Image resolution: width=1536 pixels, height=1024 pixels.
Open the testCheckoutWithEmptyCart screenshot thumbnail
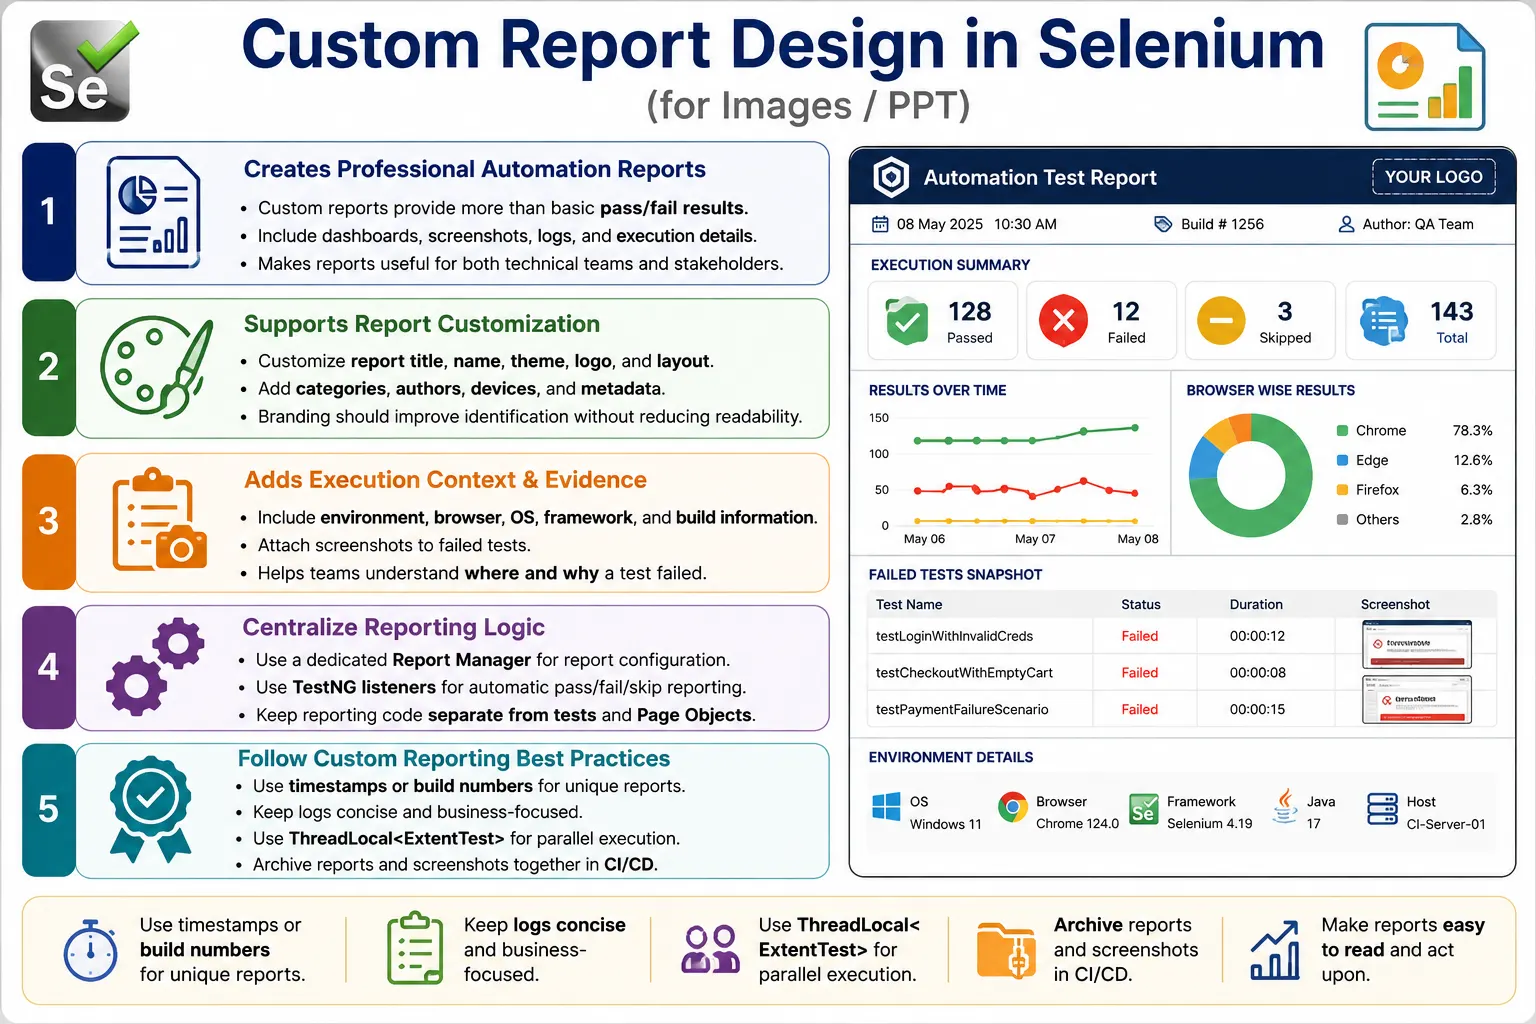pyautogui.click(x=1417, y=700)
